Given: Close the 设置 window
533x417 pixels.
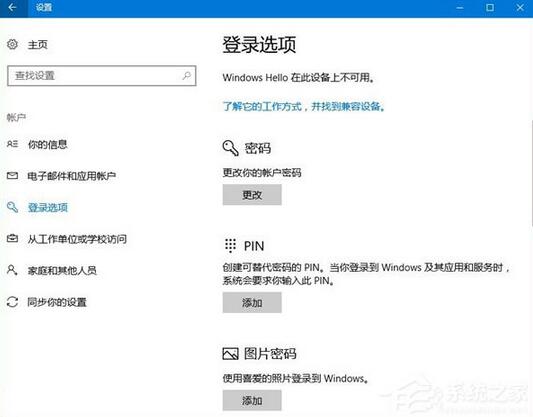Looking at the screenshot, I should click(x=520, y=7).
